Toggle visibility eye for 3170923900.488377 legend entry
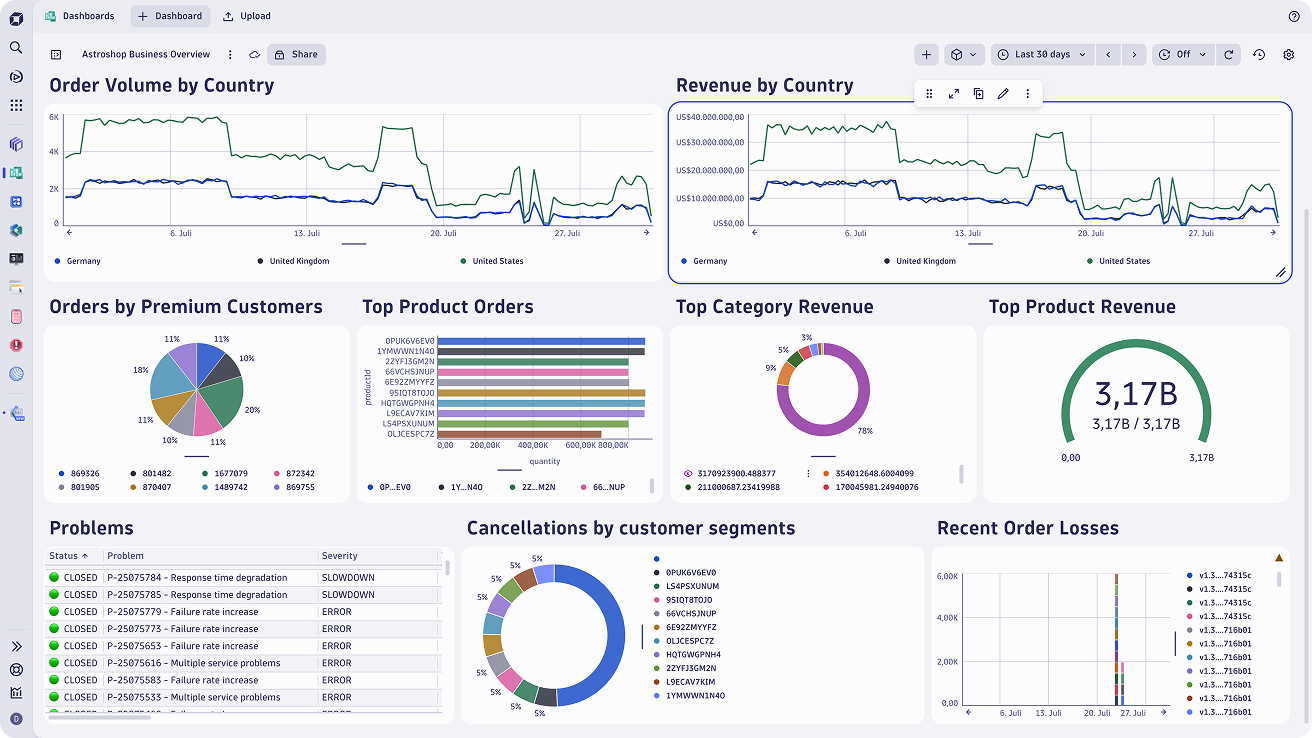1312x738 pixels. (x=688, y=473)
